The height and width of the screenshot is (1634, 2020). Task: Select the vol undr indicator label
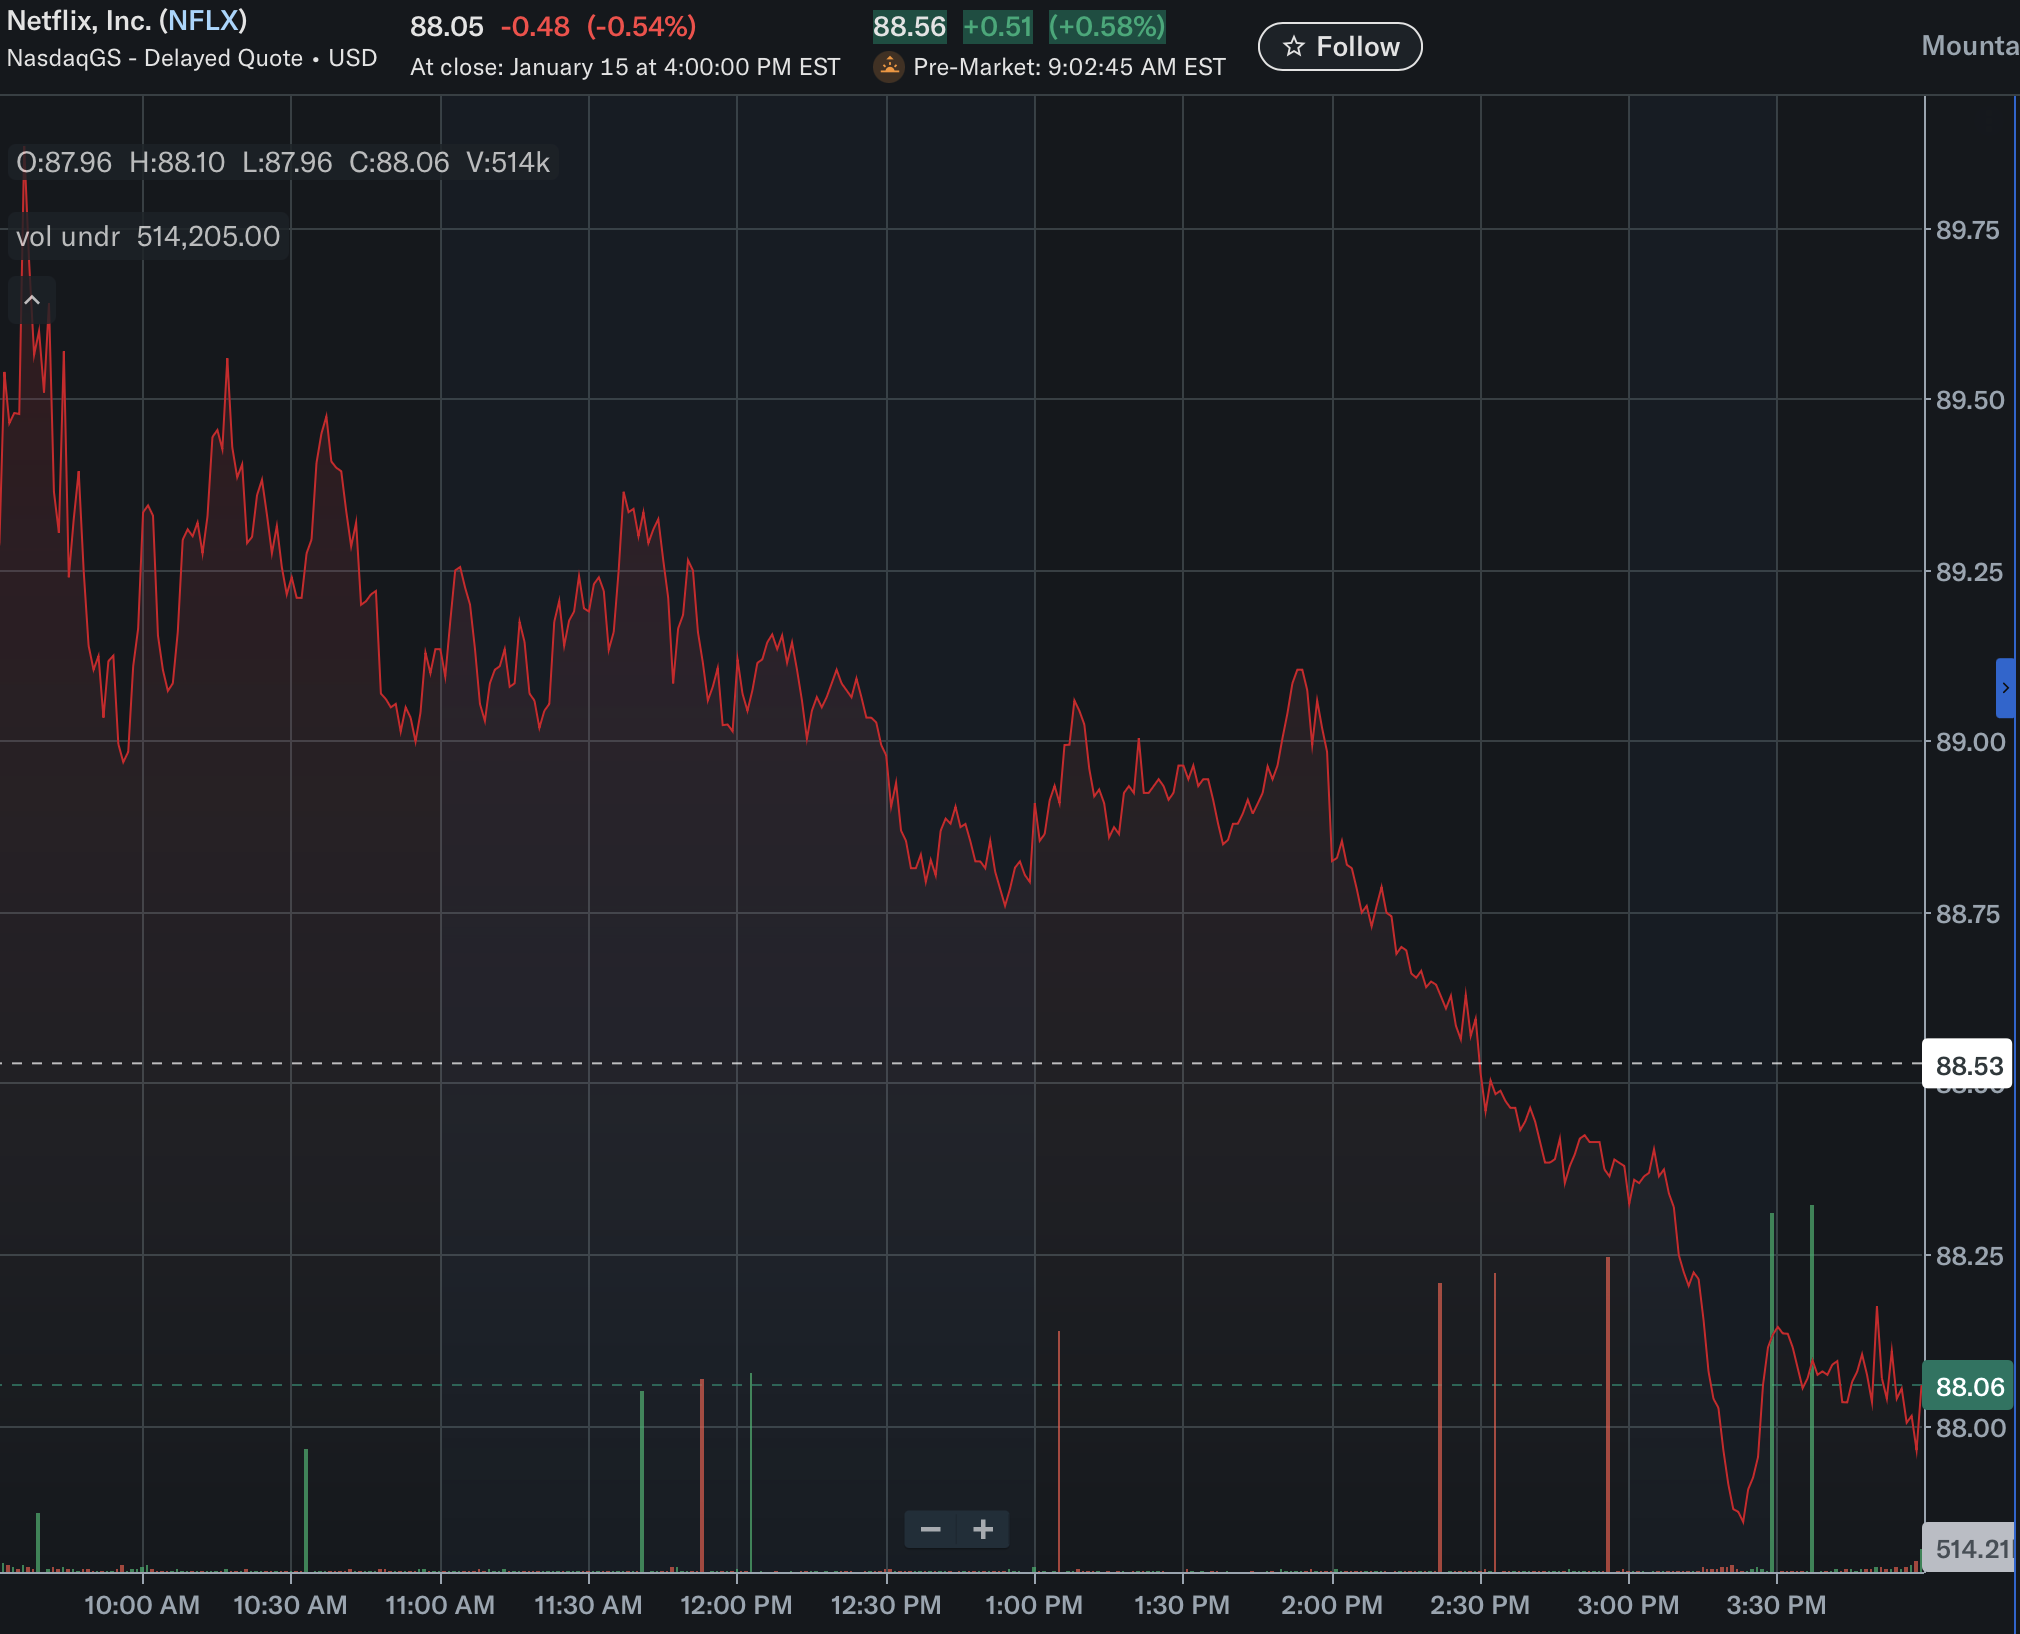click(x=68, y=237)
